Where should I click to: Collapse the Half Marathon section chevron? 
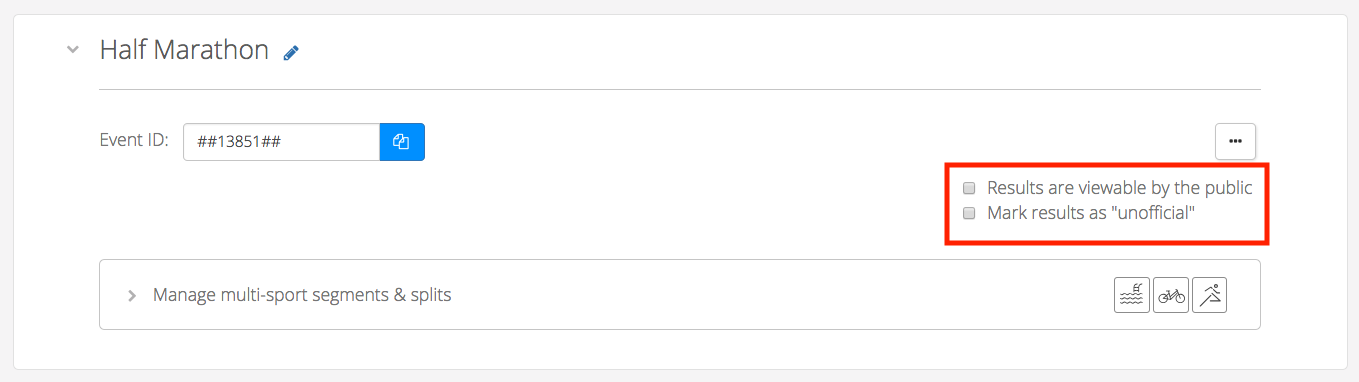[x=72, y=50]
